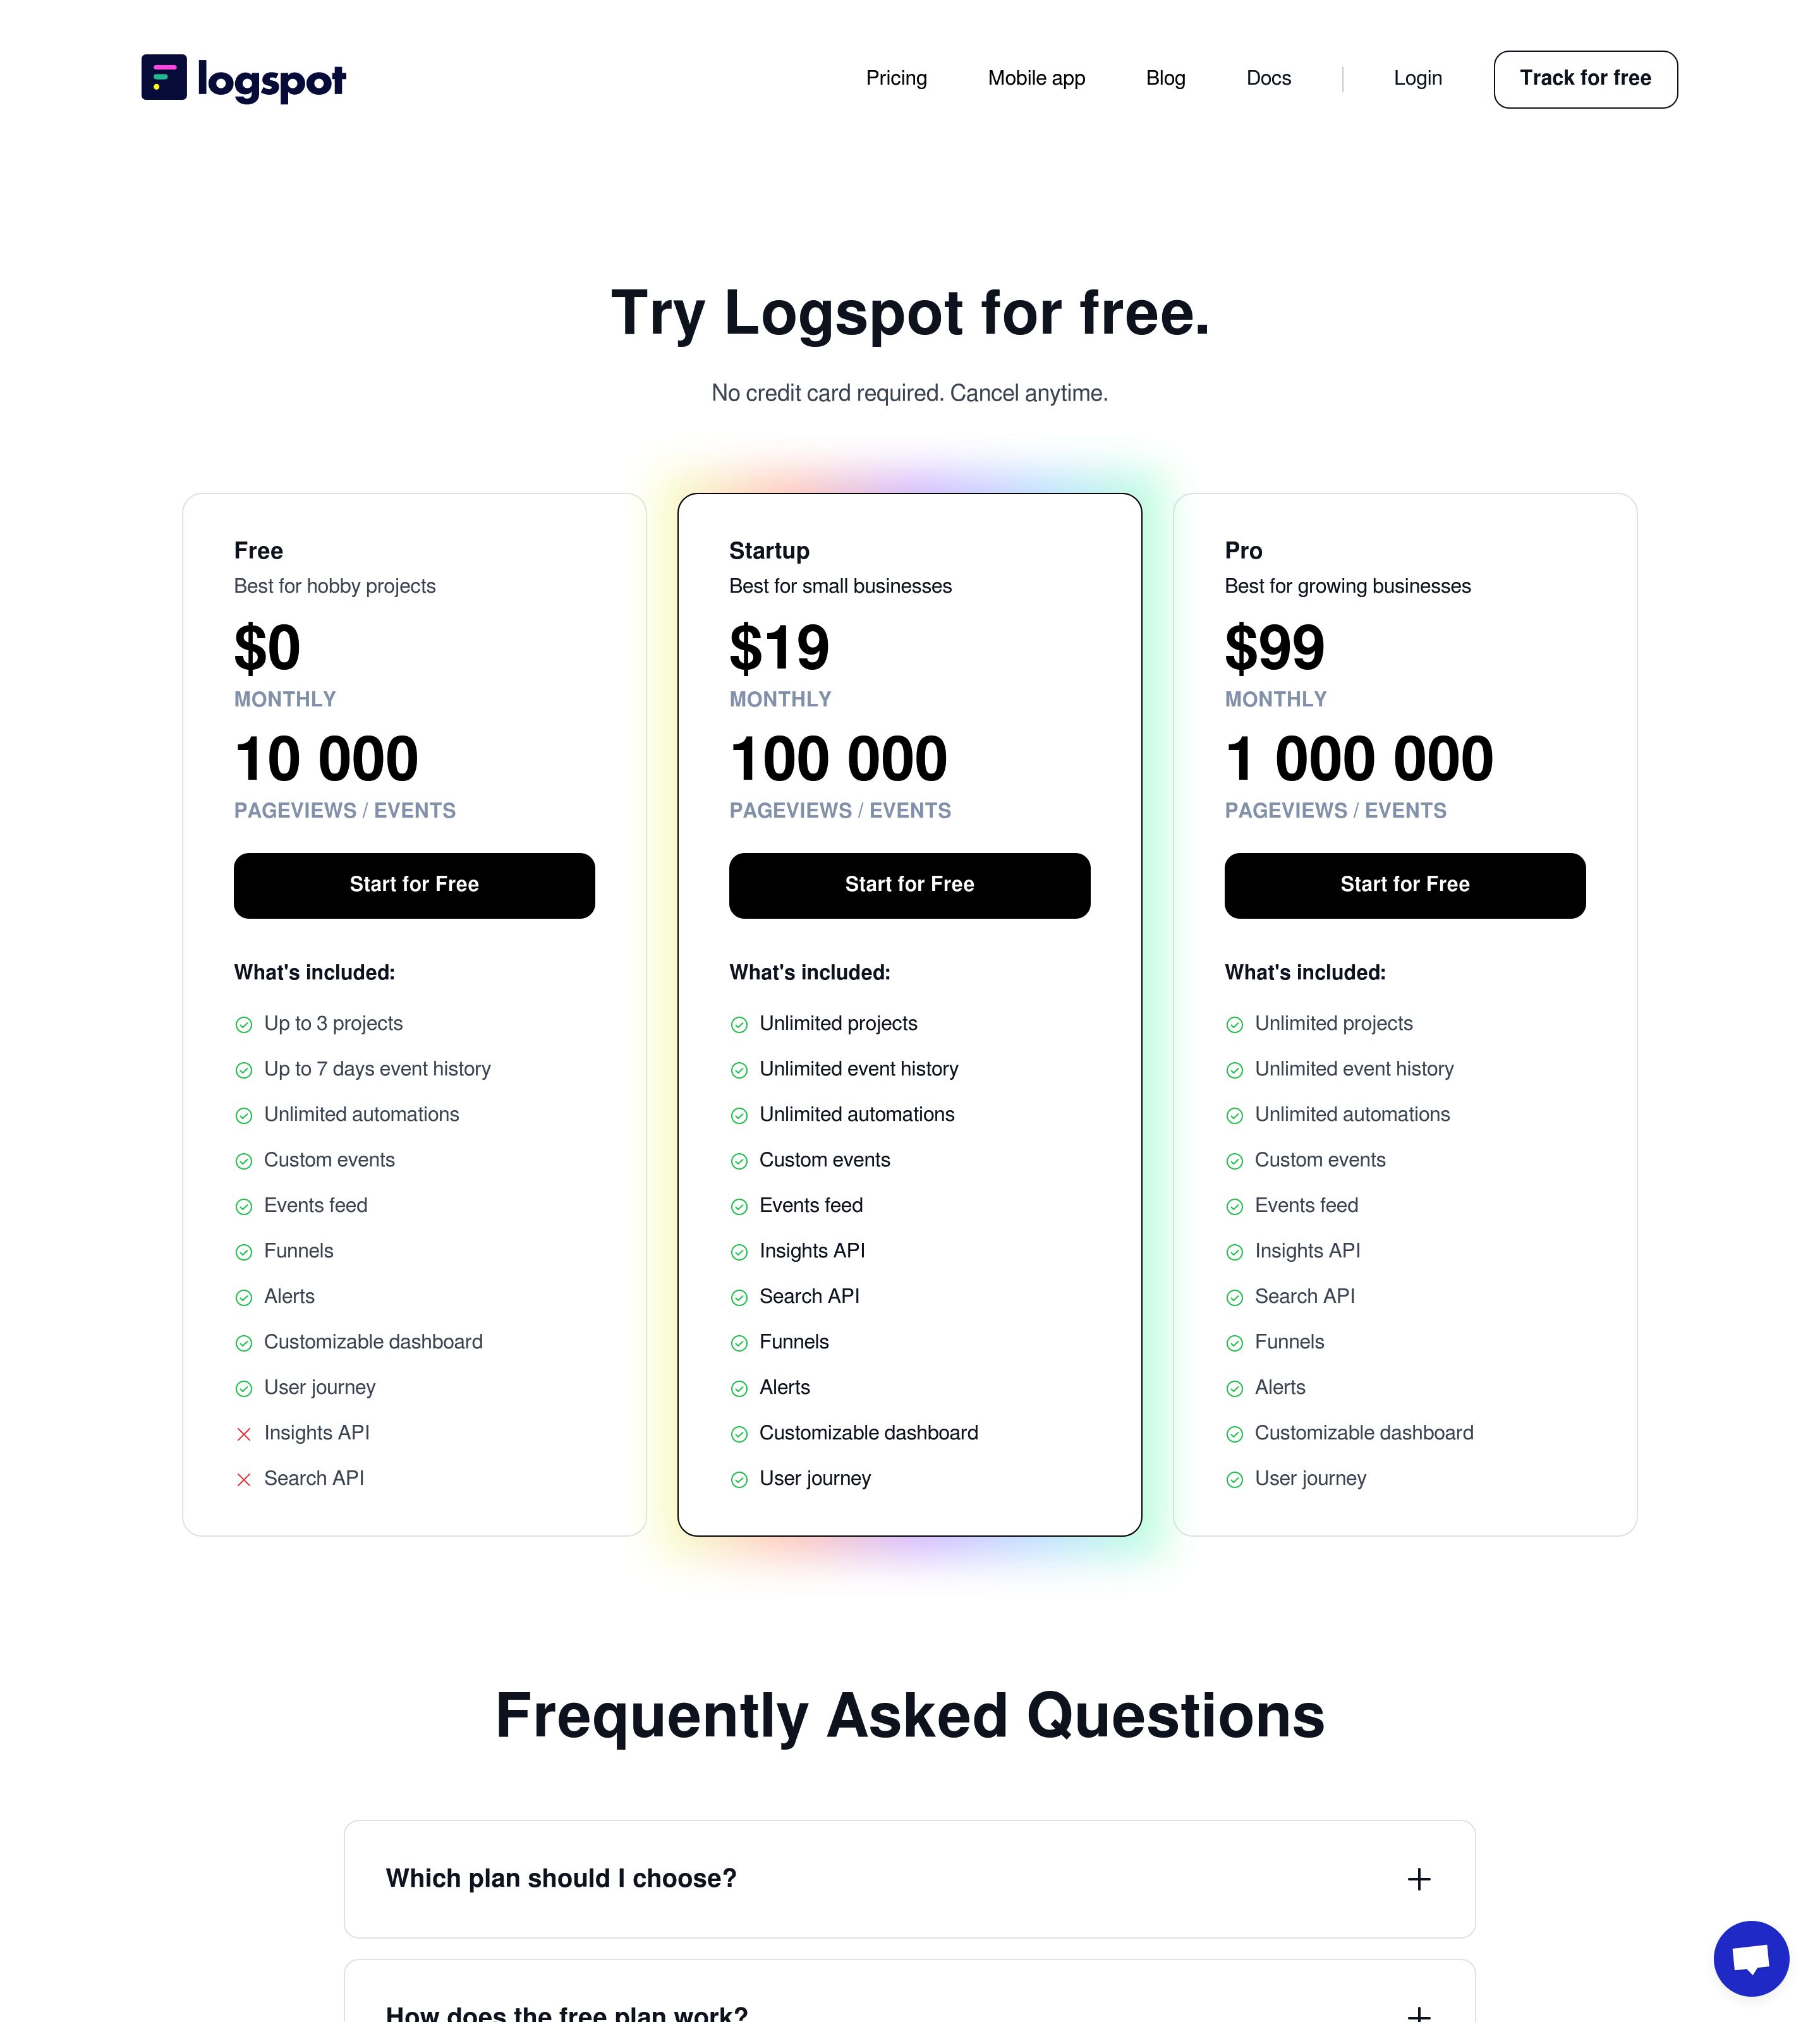Go to the Mobile app page

click(1036, 78)
